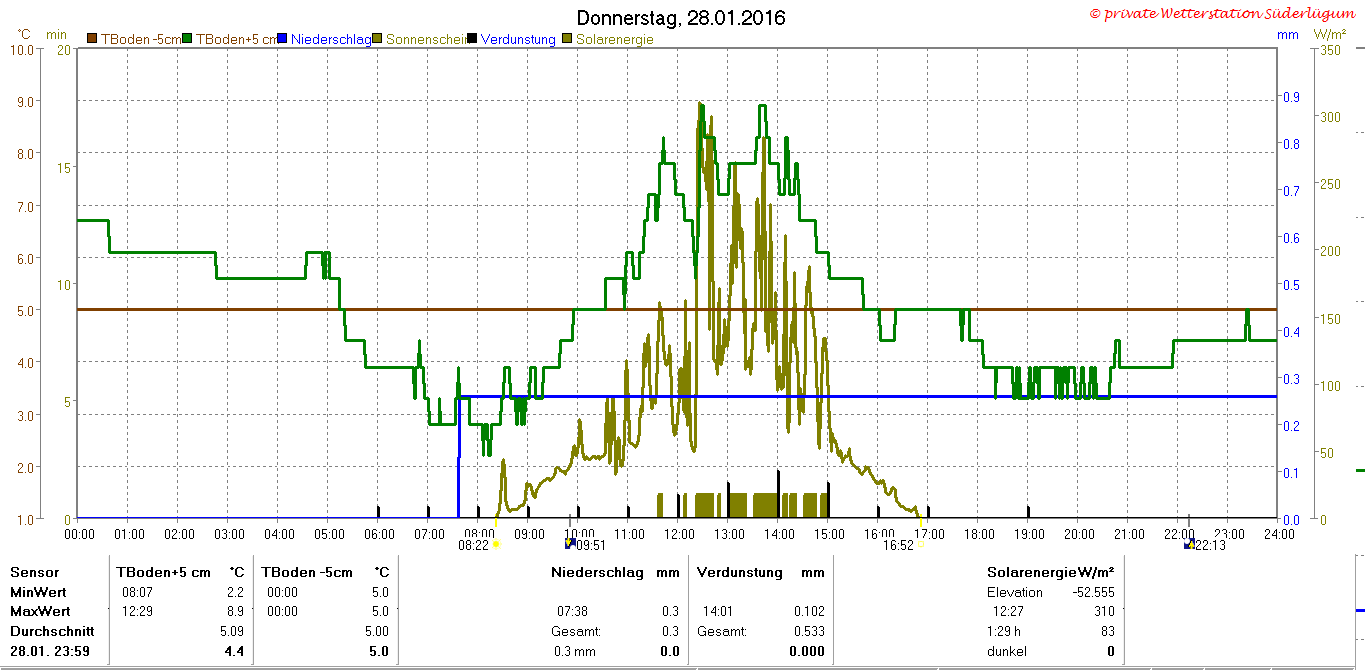The height and width of the screenshot is (670, 1366).
Task: Click the '09:51' moon time label
Action: pos(592,546)
